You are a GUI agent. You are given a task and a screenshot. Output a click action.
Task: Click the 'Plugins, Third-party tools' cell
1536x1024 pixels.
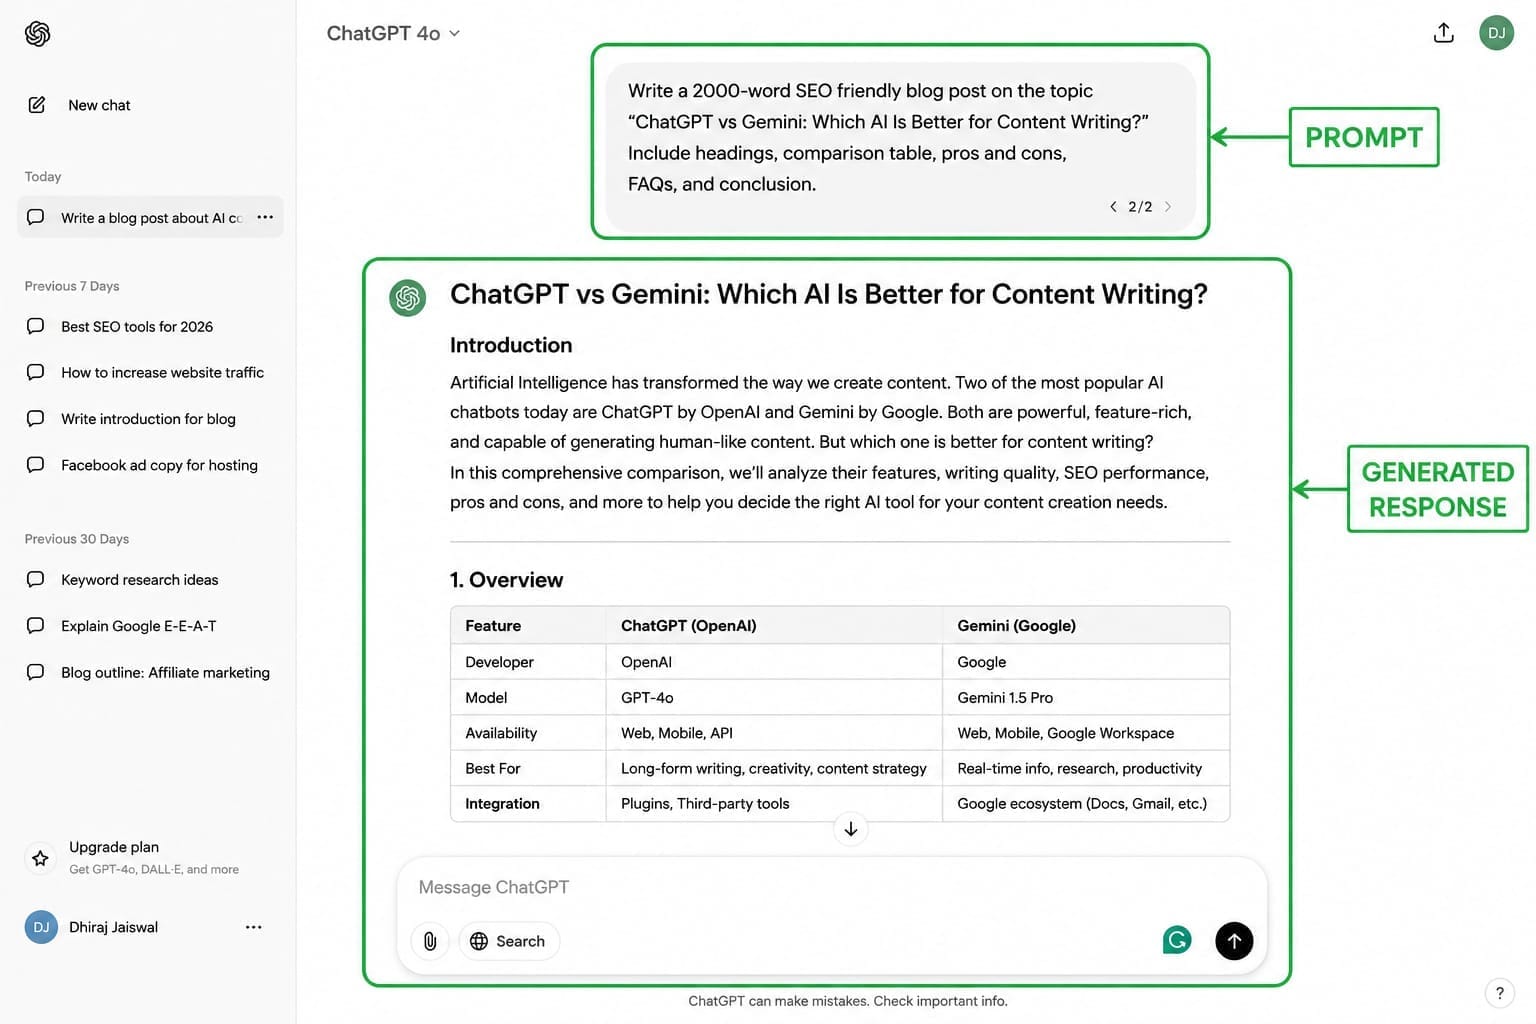(774, 804)
